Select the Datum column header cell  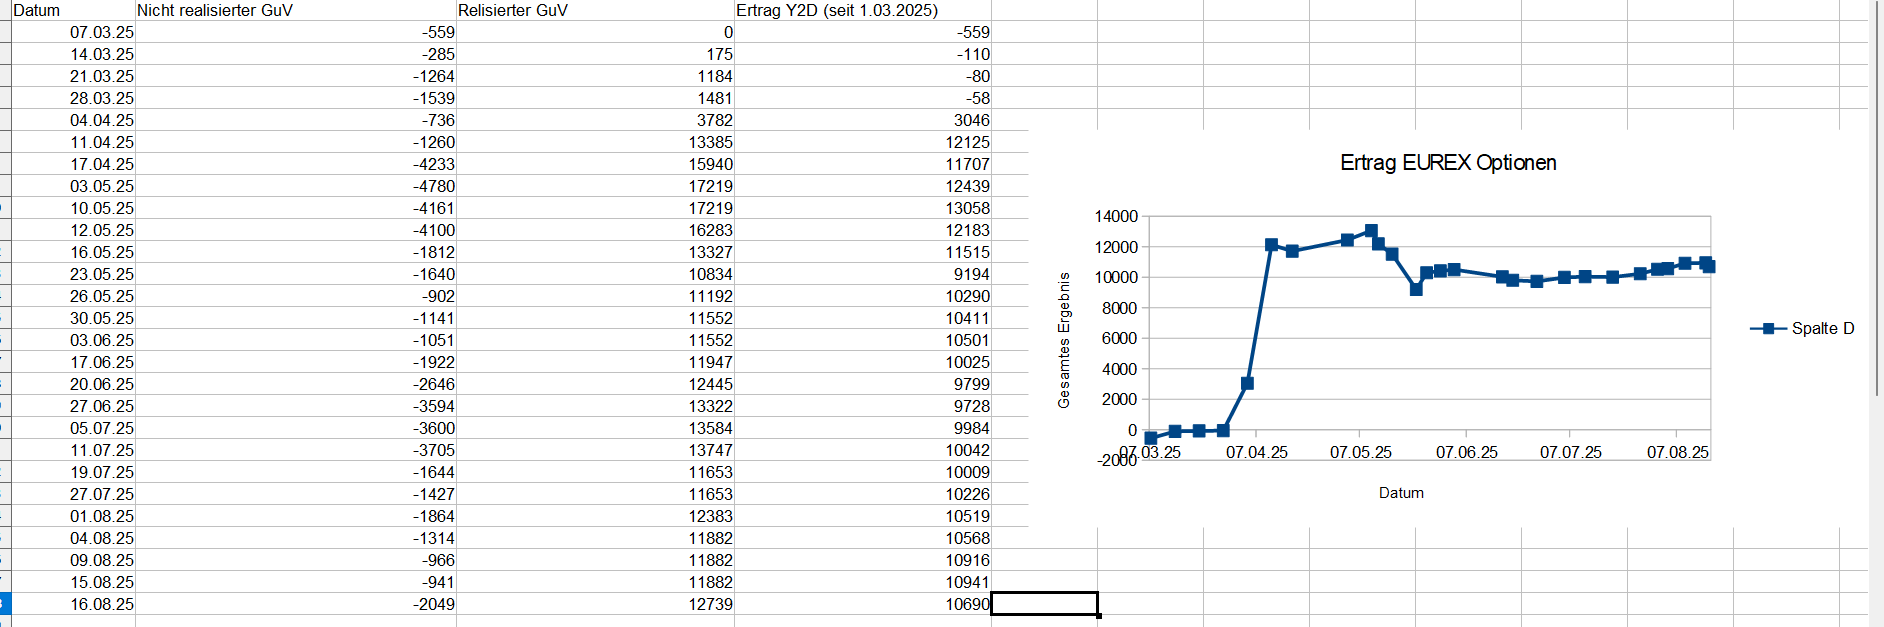click(72, 10)
